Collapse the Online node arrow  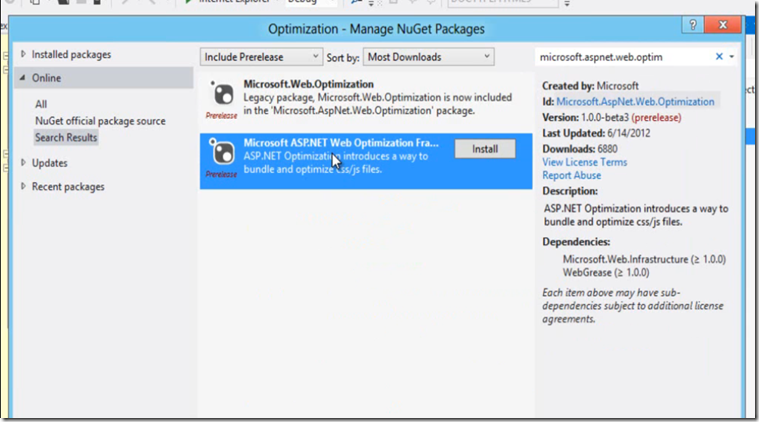tap(23, 78)
